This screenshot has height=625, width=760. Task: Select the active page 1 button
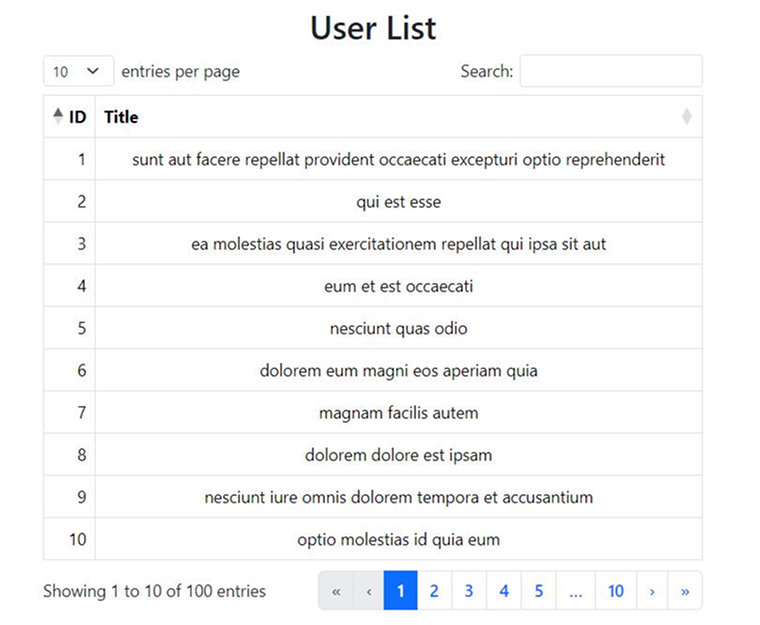[x=399, y=591]
